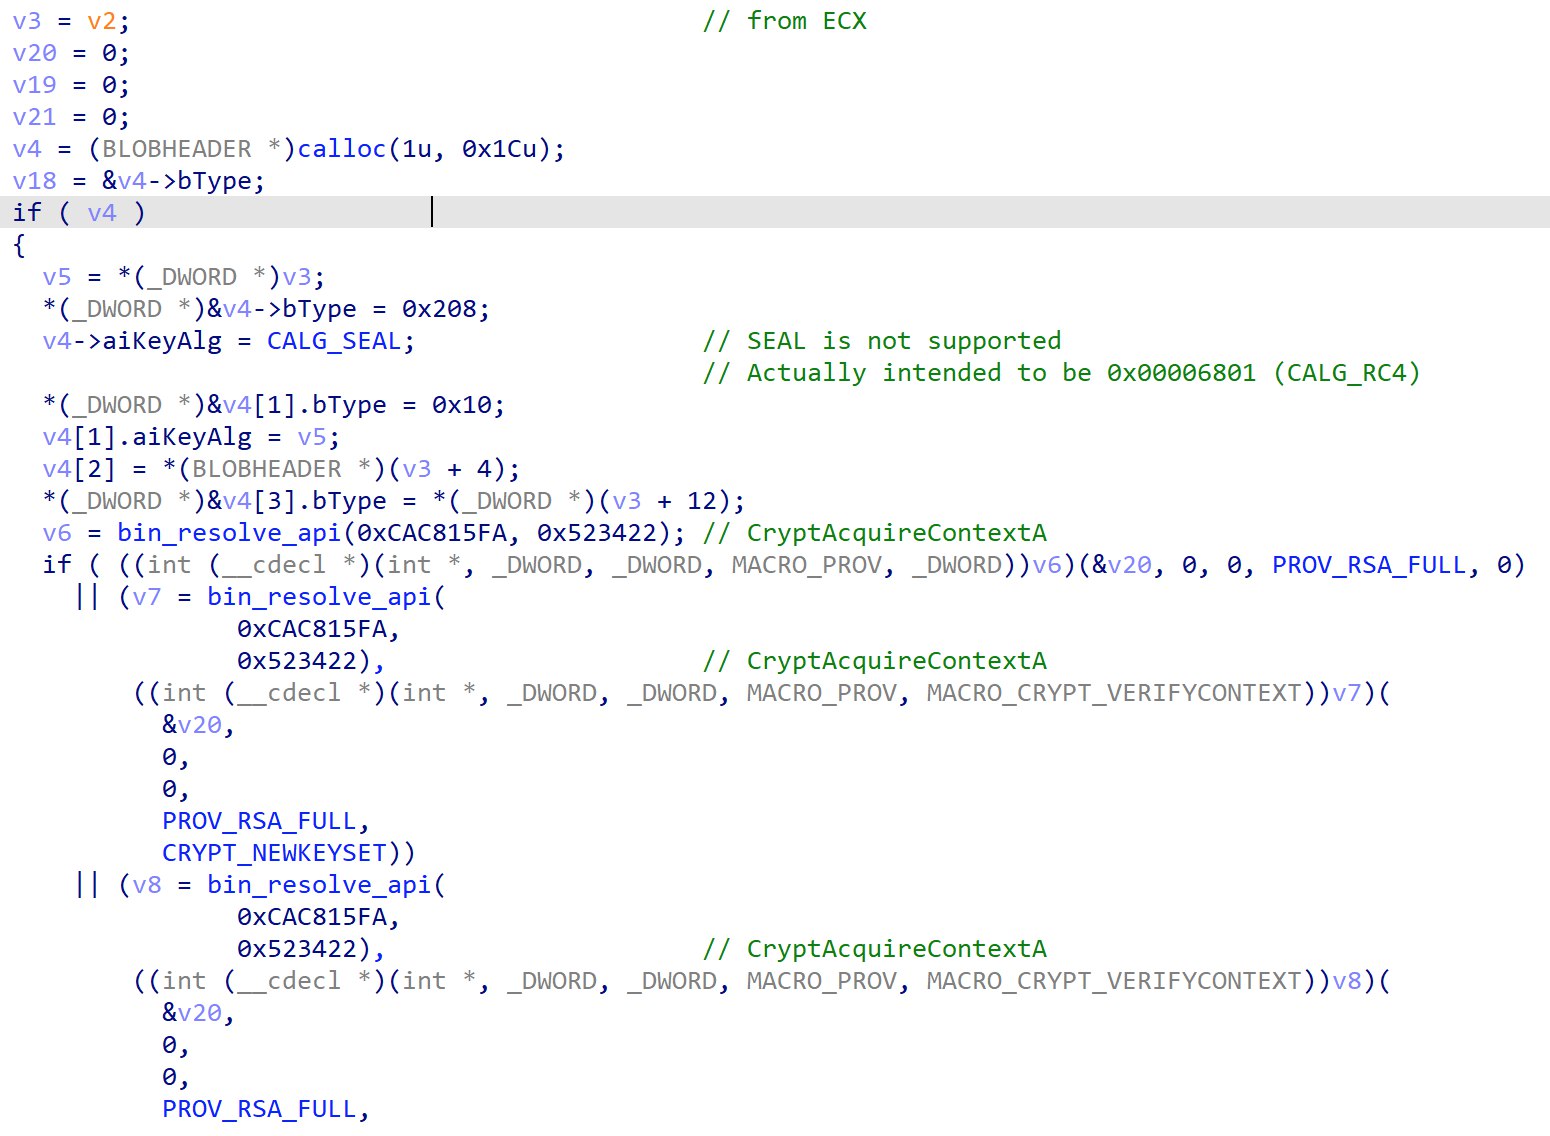Click the comment mentioning CALG_RC4
This screenshot has width=1550, height=1136.
coord(1061,373)
